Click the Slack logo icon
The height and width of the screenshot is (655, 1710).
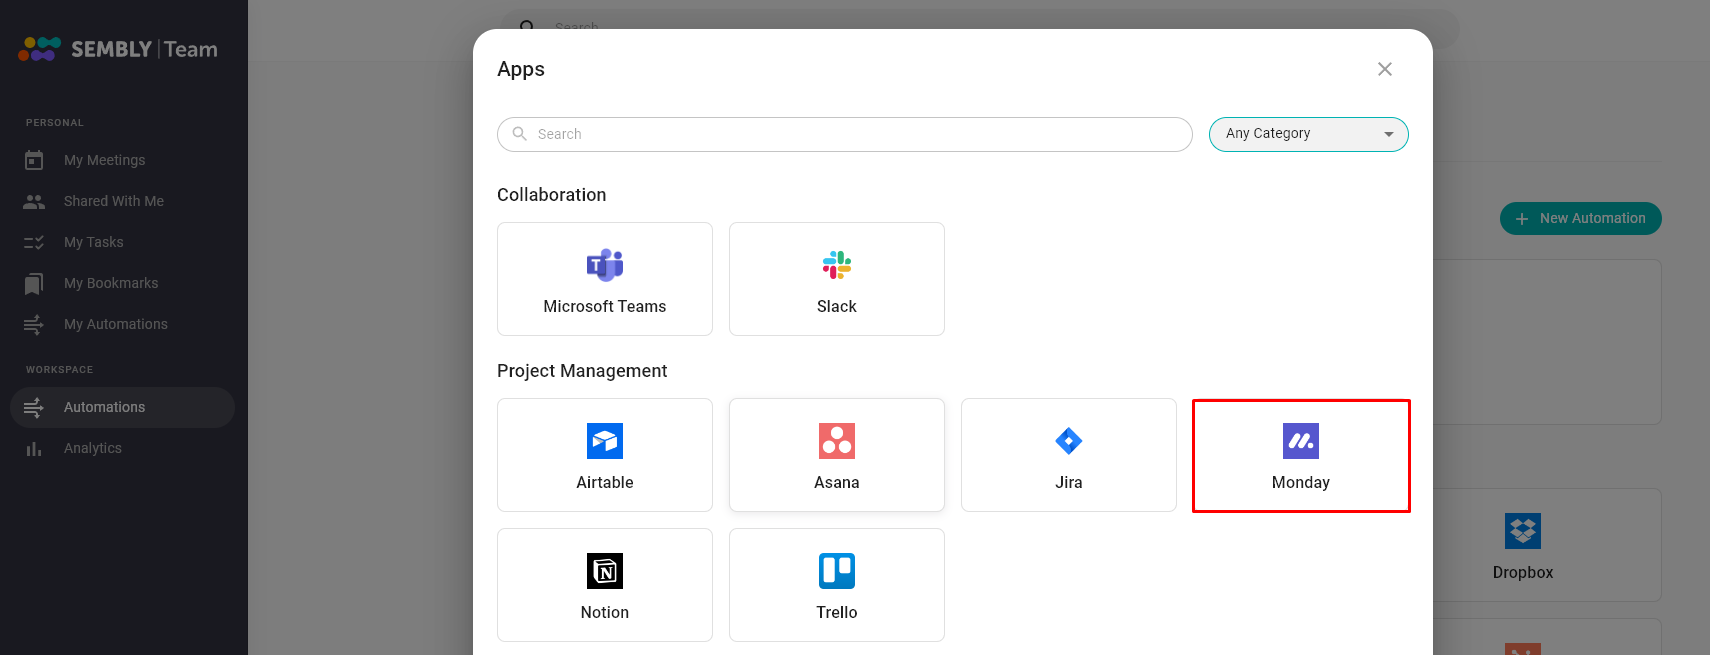(837, 265)
